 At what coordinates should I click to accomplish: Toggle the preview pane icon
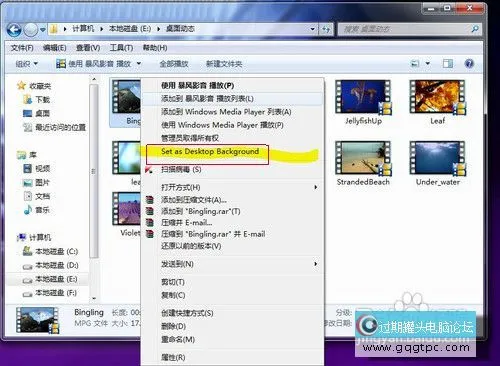tap(448, 63)
